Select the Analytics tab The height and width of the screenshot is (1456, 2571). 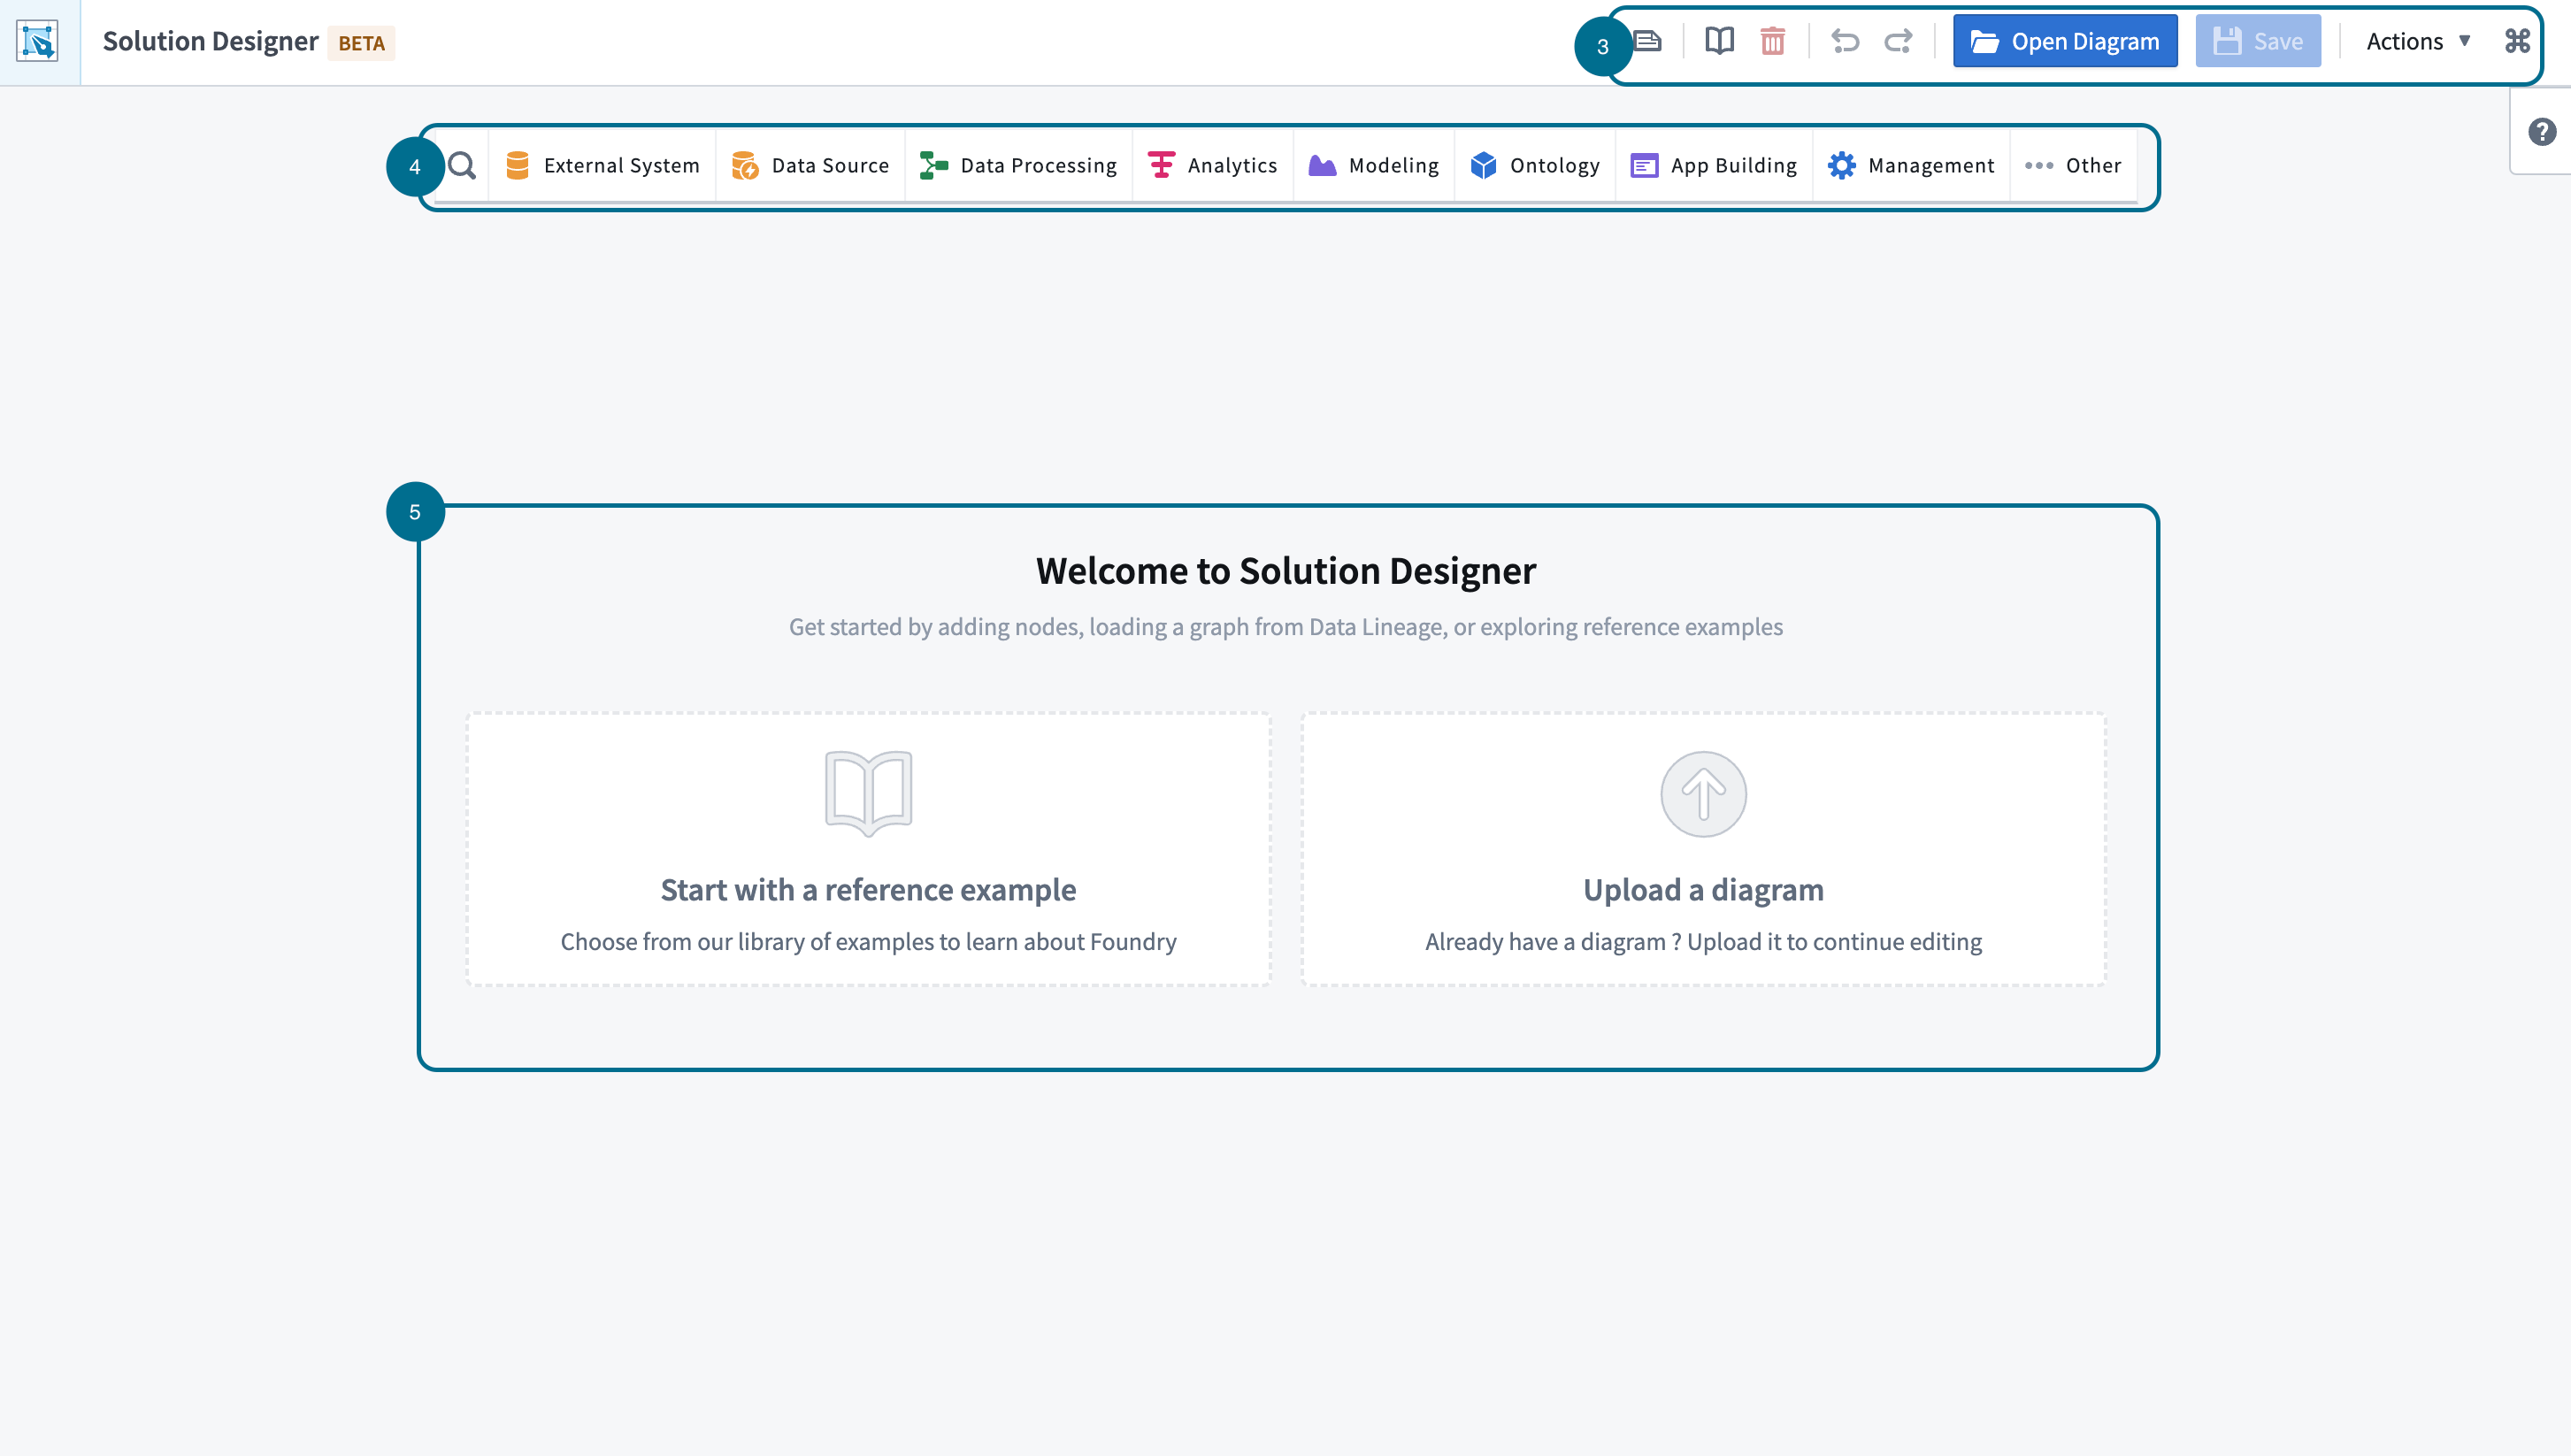(1215, 165)
